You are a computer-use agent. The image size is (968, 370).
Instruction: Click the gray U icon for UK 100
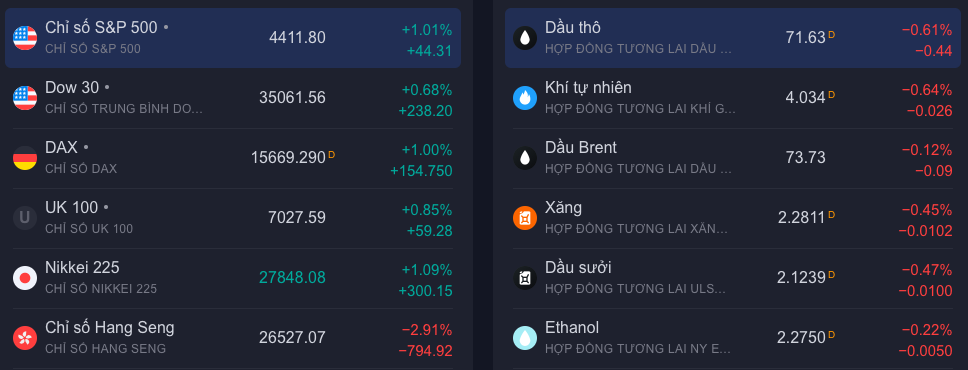coord(25,218)
